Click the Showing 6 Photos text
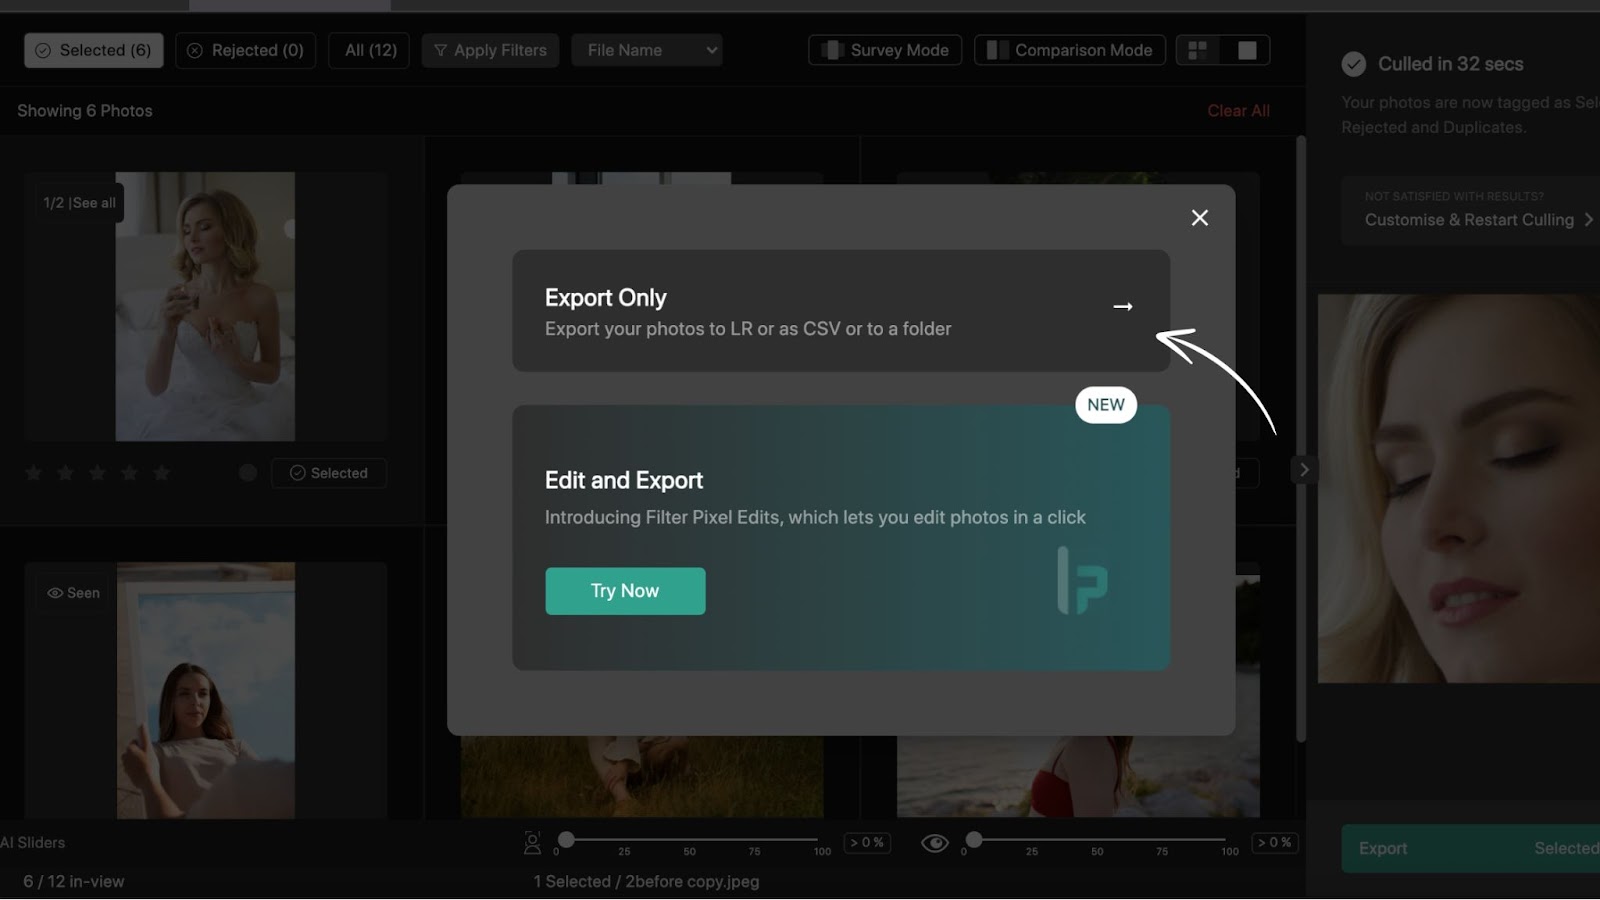Screen dimensions: 1600x900 coord(85,111)
